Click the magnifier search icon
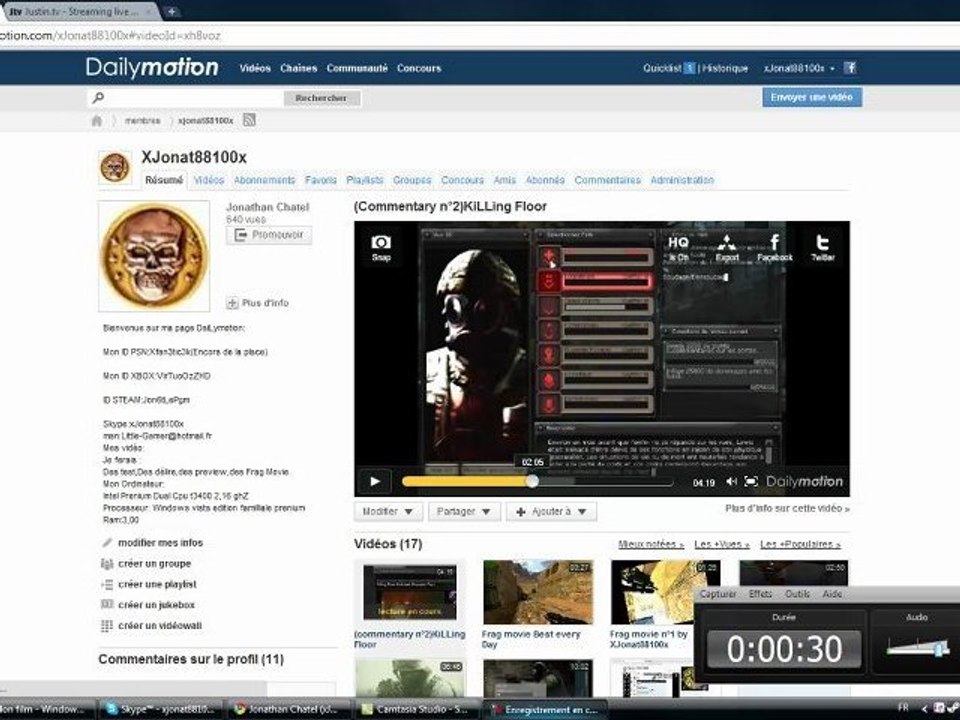Screen dimensions: 960x720 pos(98,97)
